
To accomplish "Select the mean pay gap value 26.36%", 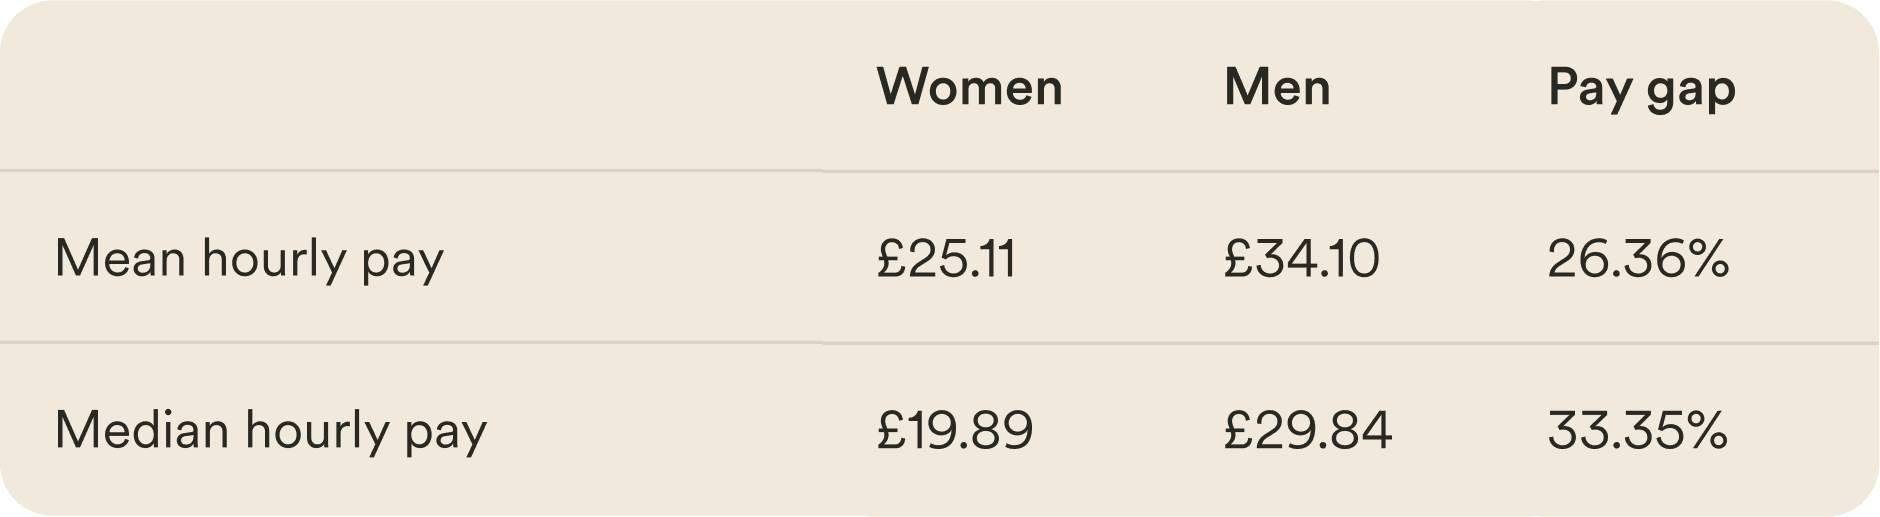I will tap(1638, 259).
